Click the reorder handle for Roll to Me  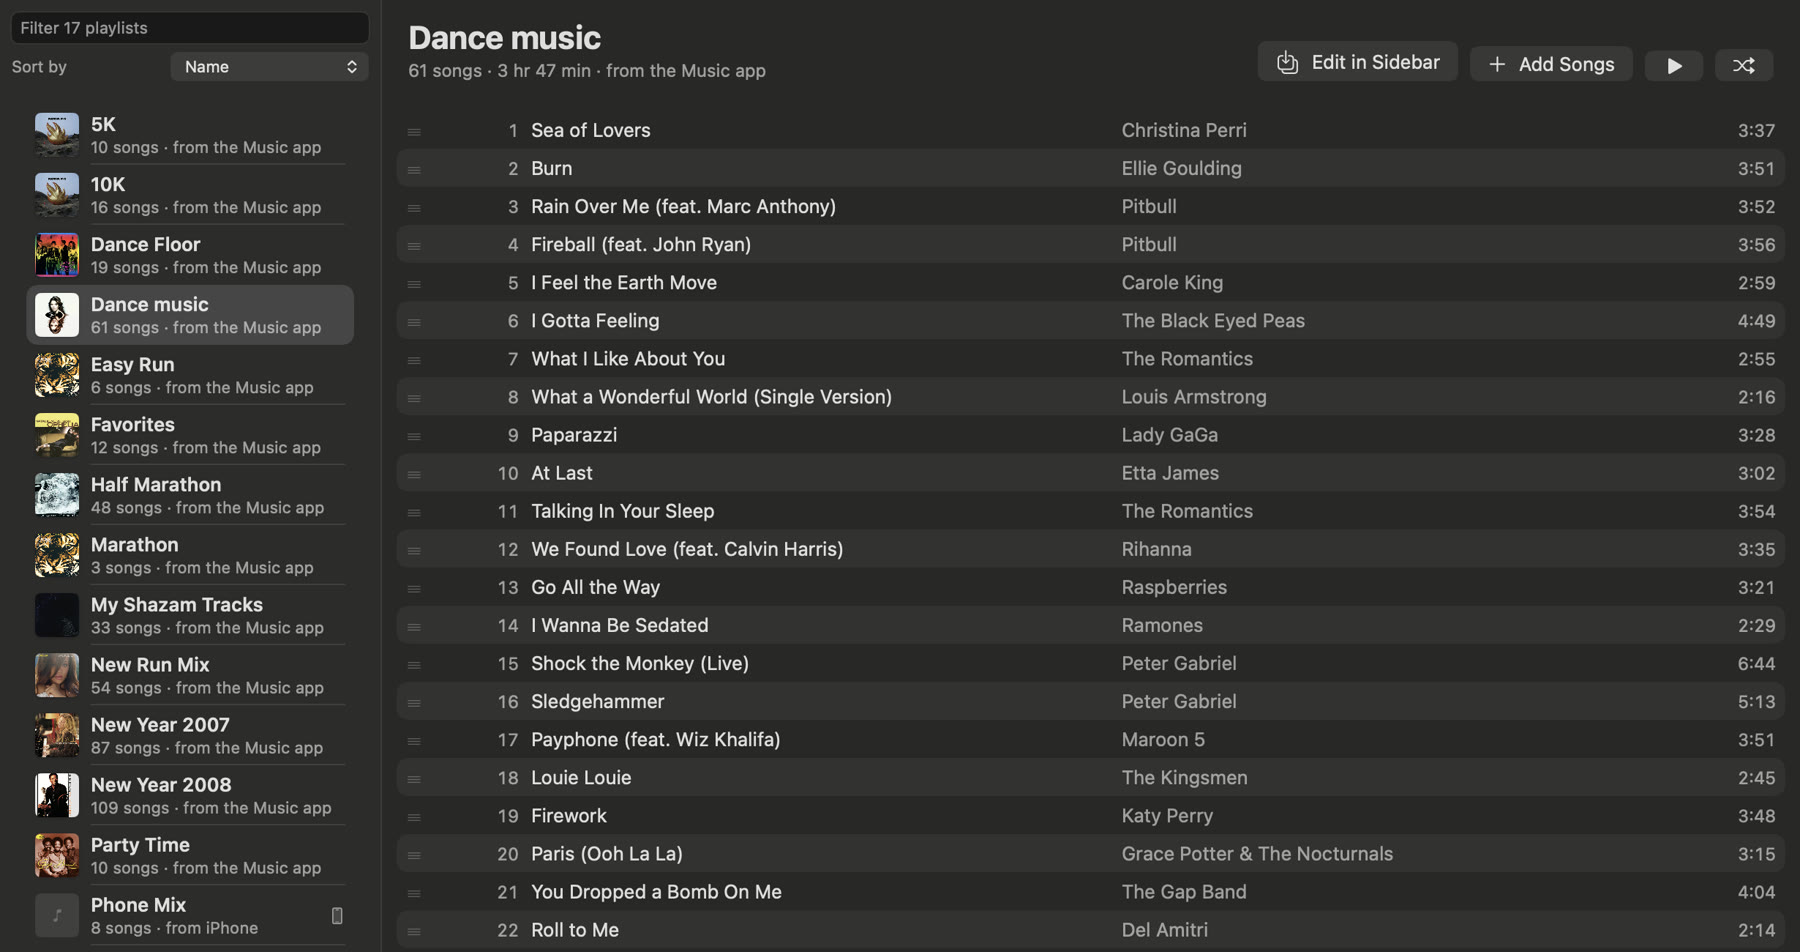pyautogui.click(x=414, y=931)
